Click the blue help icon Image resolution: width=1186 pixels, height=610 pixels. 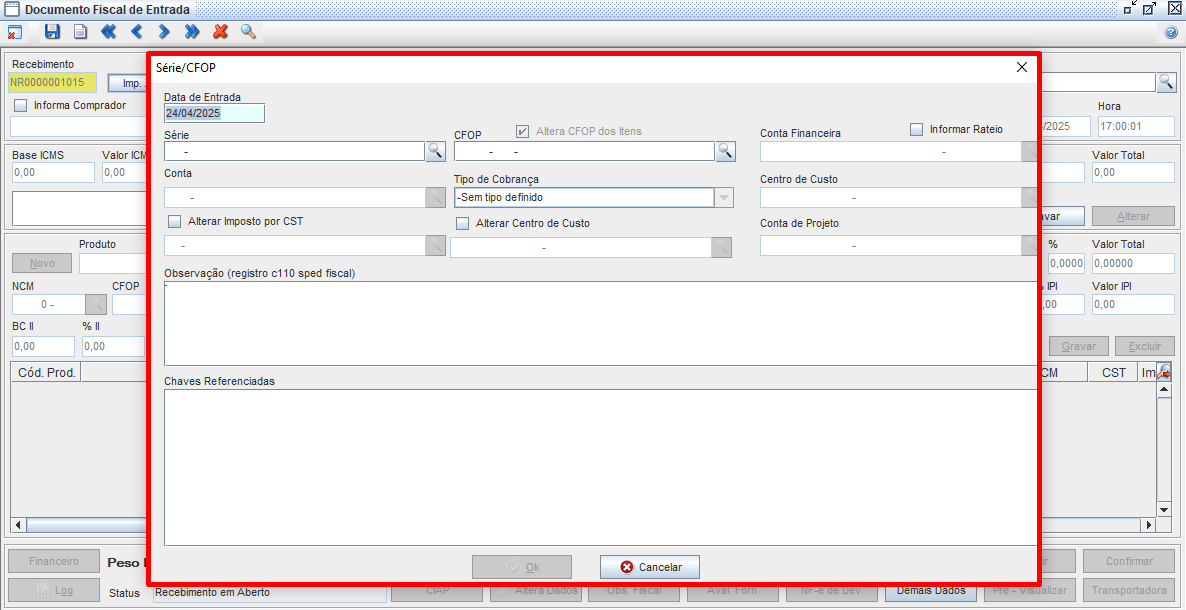pos(1171,33)
